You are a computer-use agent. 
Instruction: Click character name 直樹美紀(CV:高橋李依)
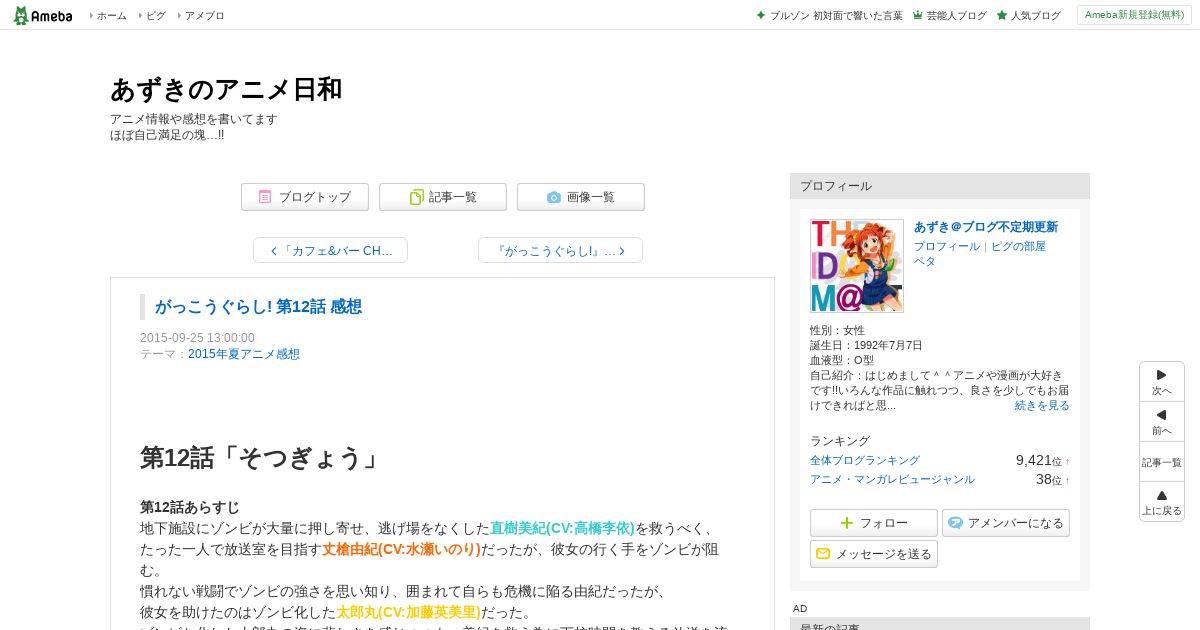tap(562, 528)
